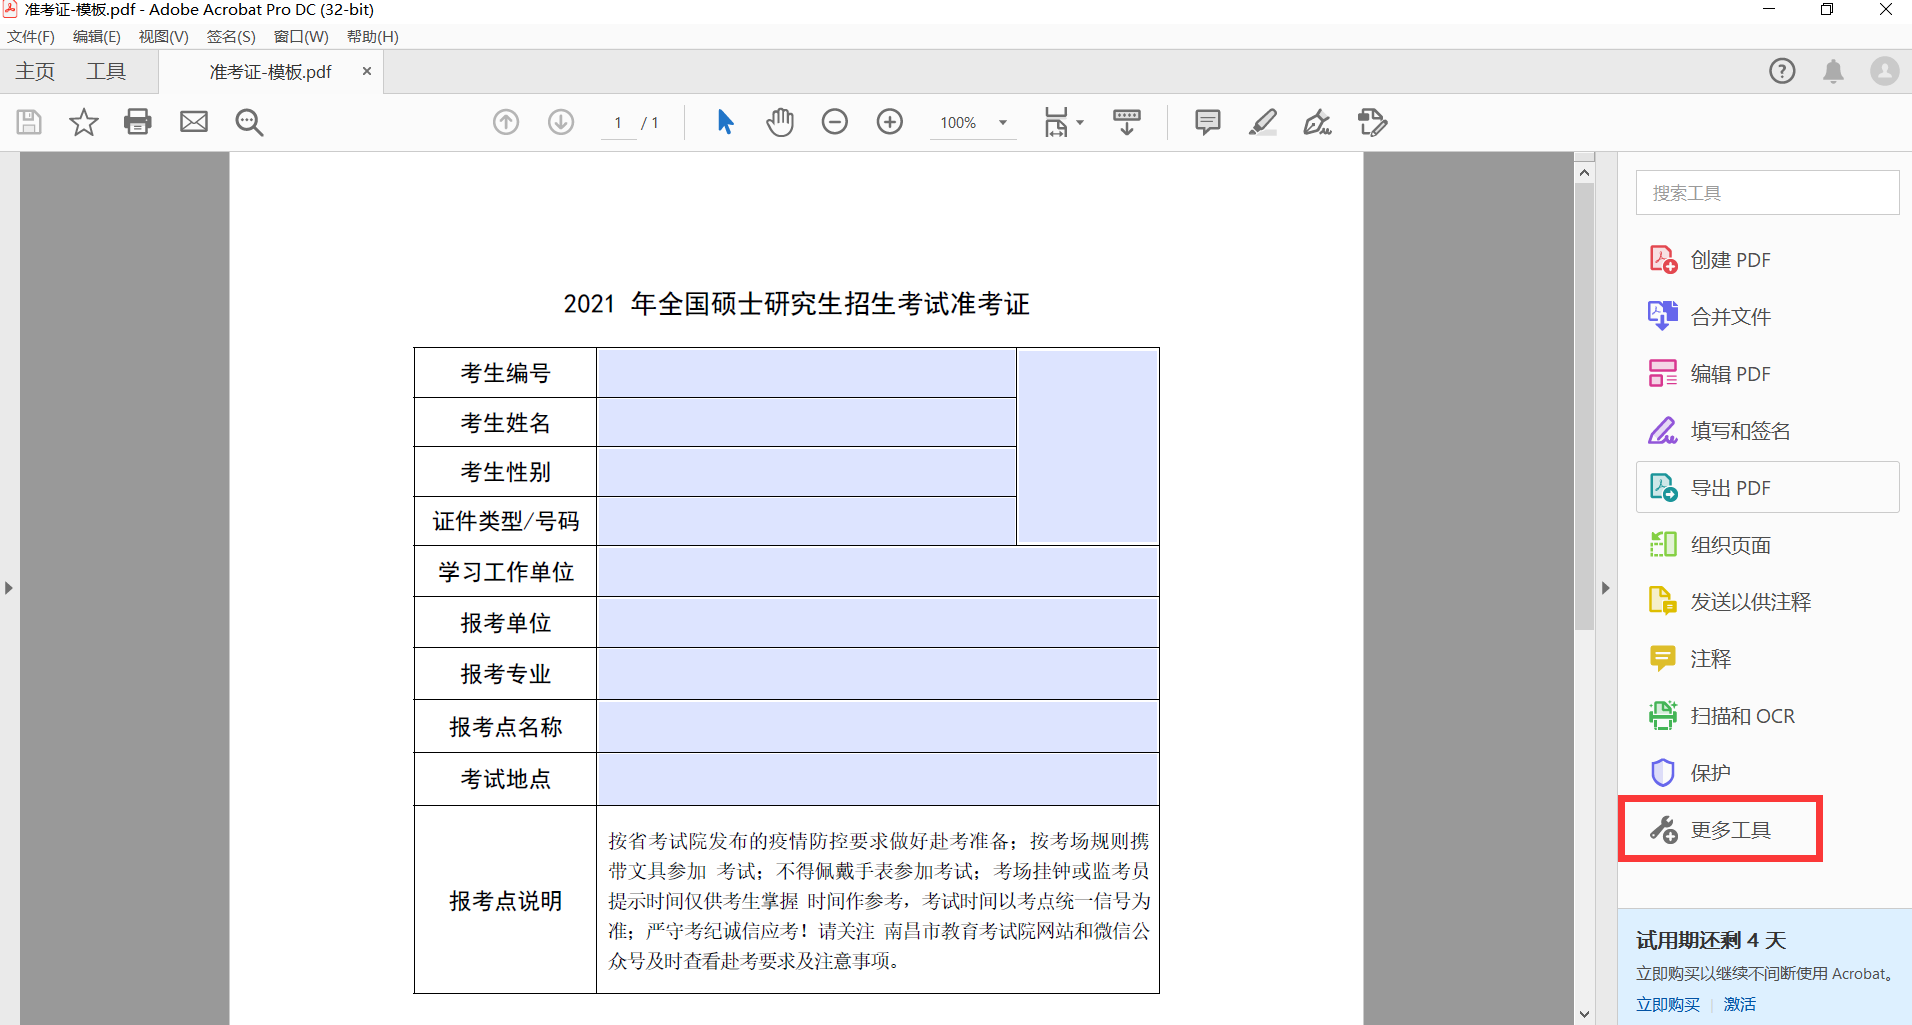The height and width of the screenshot is (1025, 1912).
Task: Go to the previous page with the up arrow
Action: tap(506, 122)
